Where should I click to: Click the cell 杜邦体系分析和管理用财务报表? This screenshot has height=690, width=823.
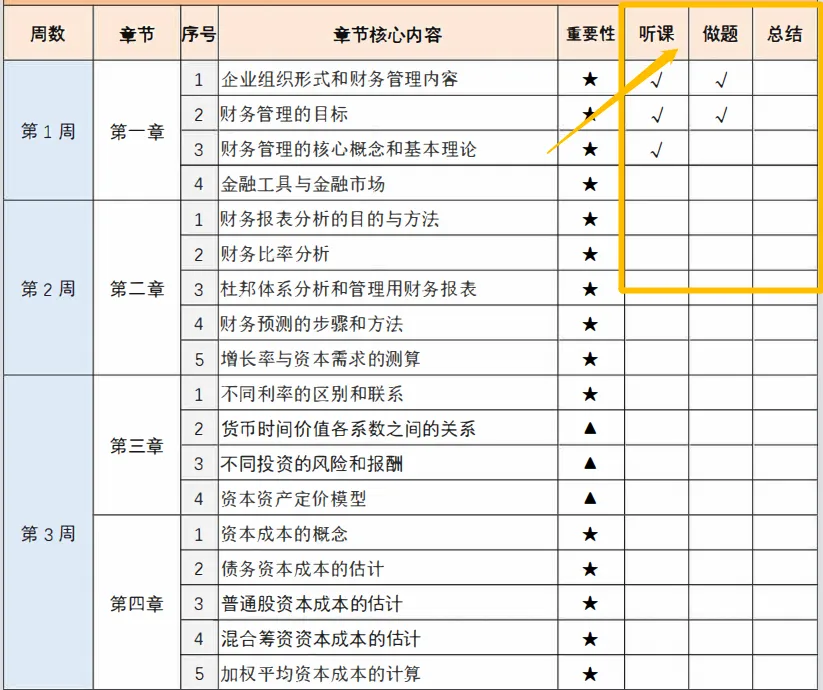(388, 289)
